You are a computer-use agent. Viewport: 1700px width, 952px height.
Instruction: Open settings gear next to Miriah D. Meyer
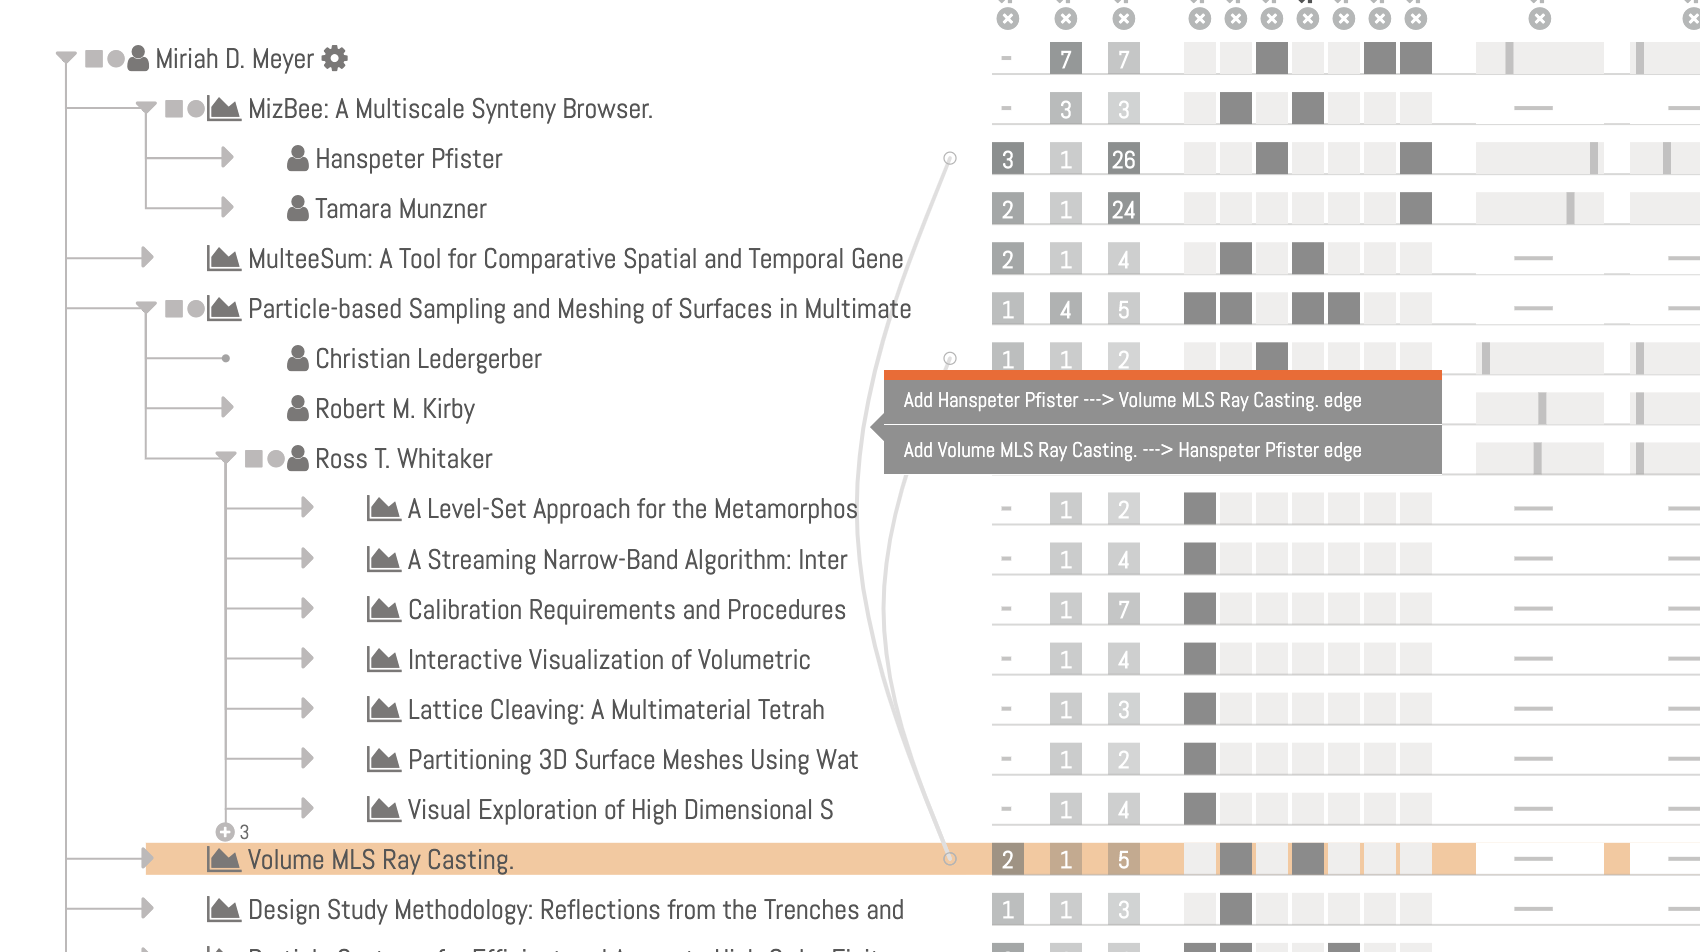[x=335, y=59]
